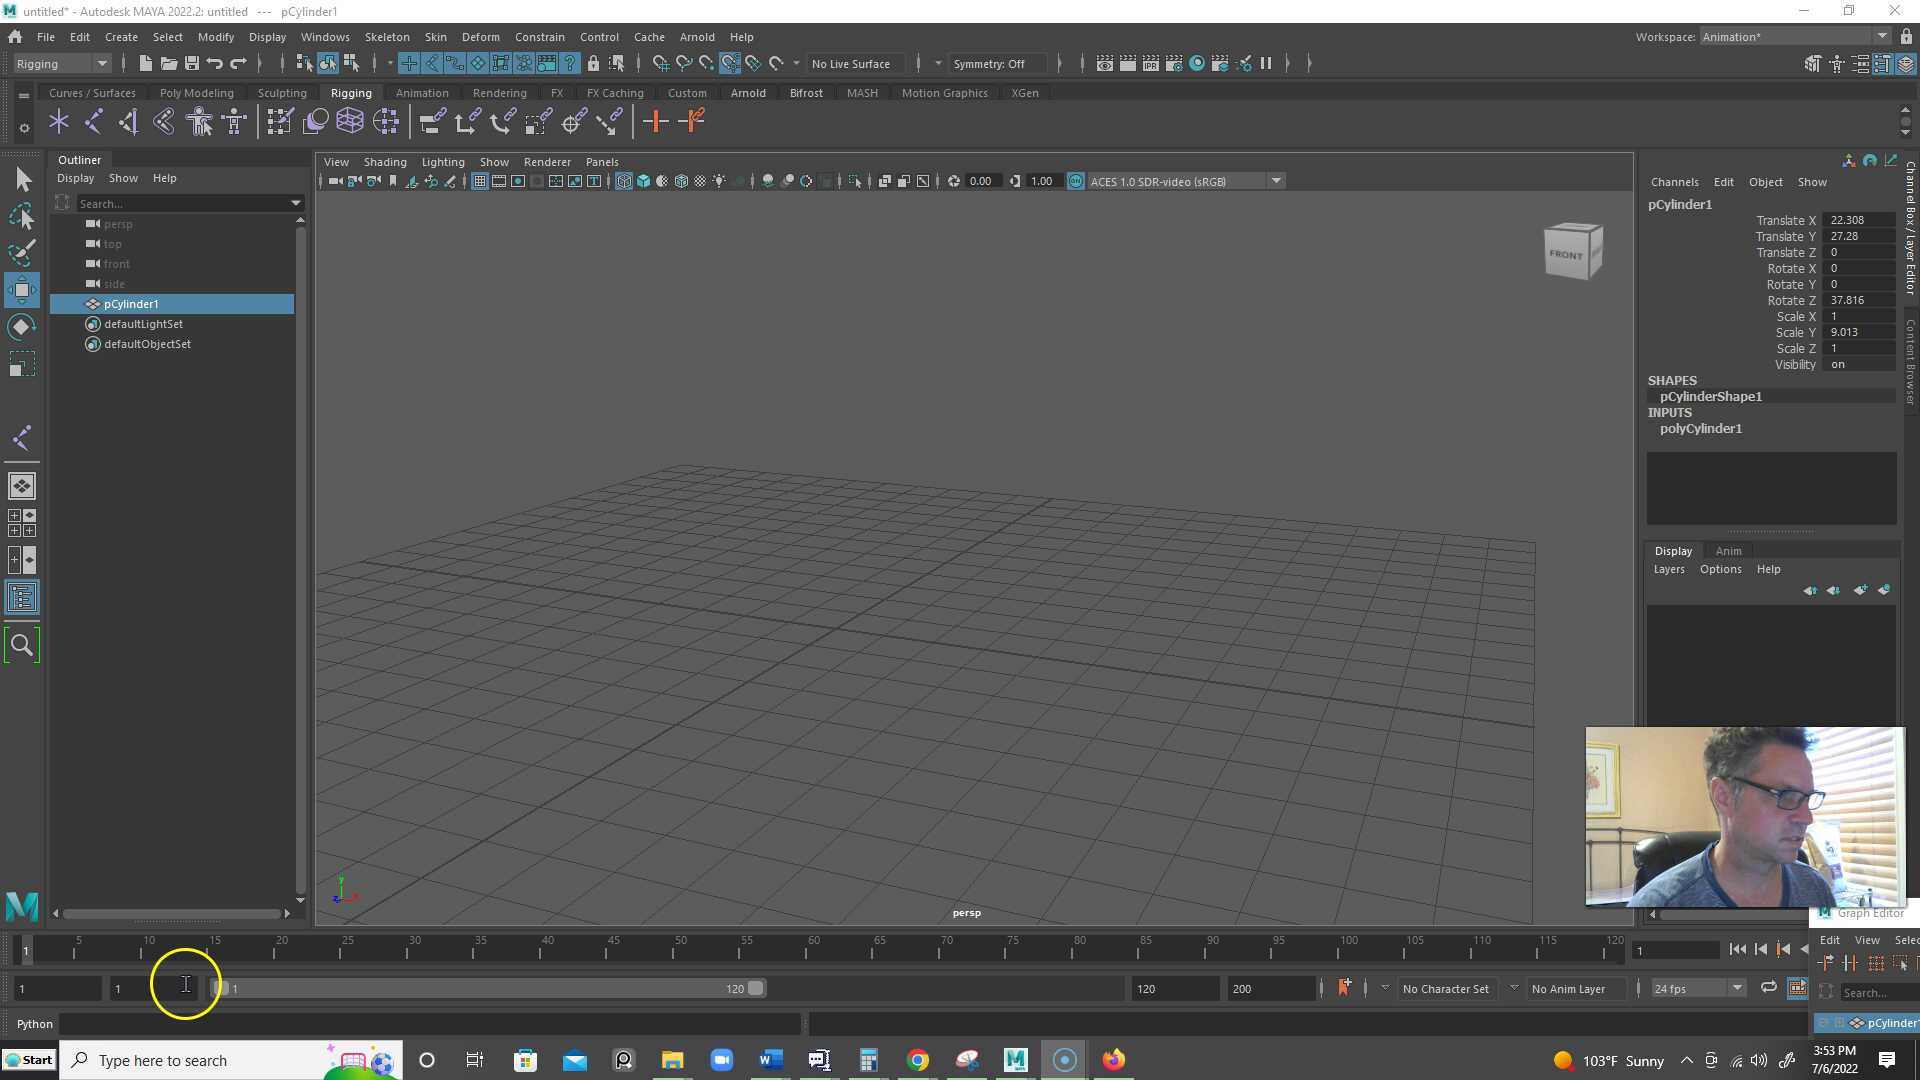Open the Skeleton menu
Image resolution: width=1920 pixels, height=1080 pixels.
click(386, 37)
